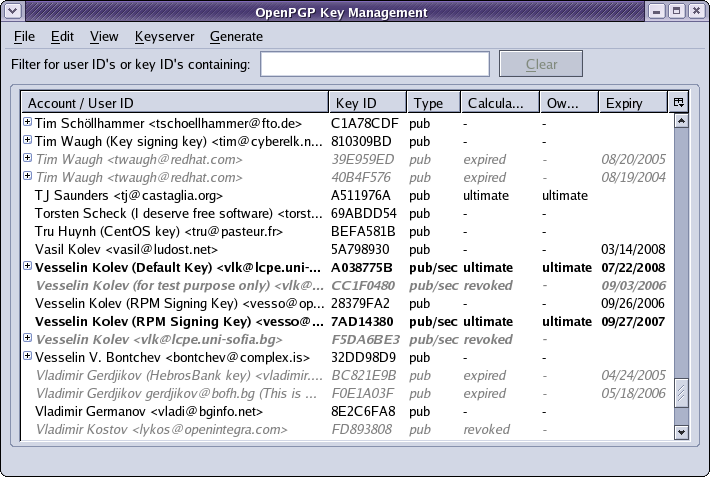Select Tru Huynh (CentOS key) row
This screenshot has width=710, height=477.
[x=347, y=231]
